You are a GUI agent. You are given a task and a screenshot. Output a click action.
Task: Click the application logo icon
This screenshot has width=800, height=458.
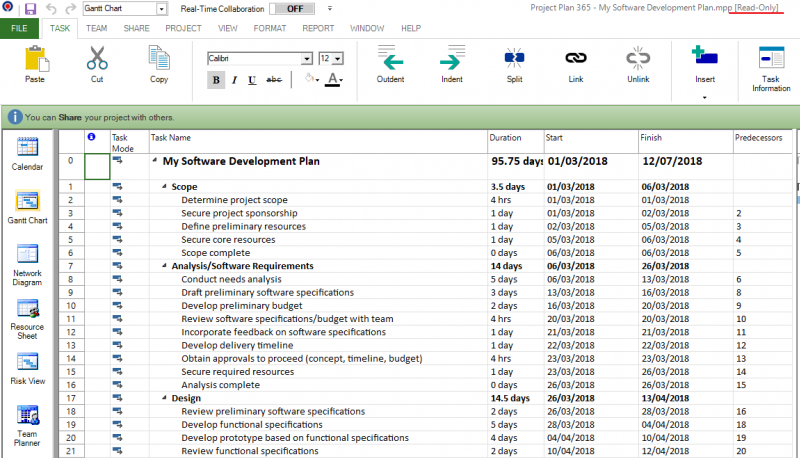pyautogui.click(x=8, y=7)
